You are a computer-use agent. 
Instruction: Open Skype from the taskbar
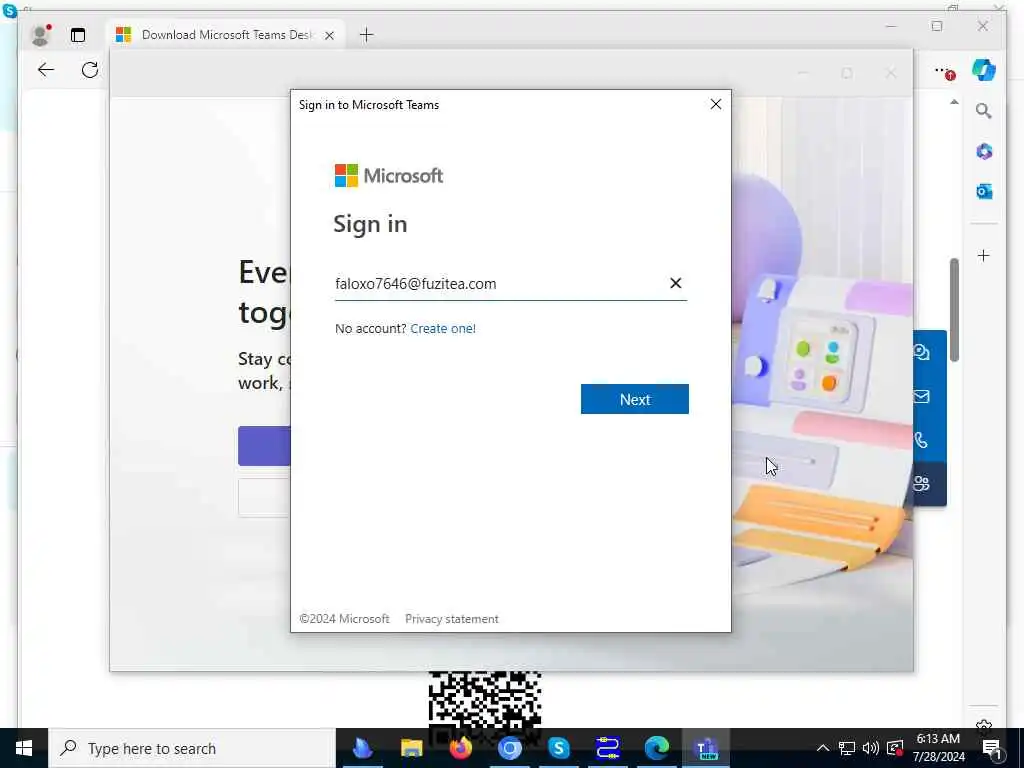point(559,748)
